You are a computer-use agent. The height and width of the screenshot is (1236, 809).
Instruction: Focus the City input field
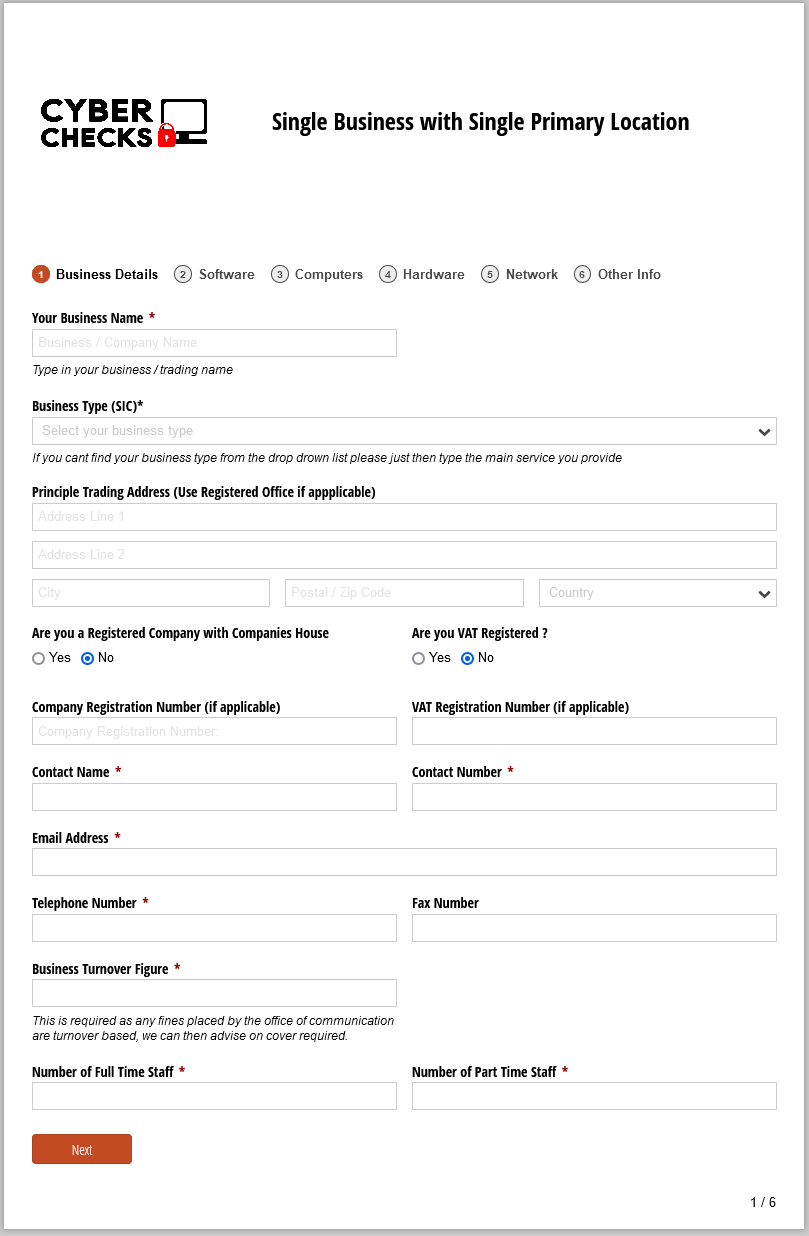point(151,593)
